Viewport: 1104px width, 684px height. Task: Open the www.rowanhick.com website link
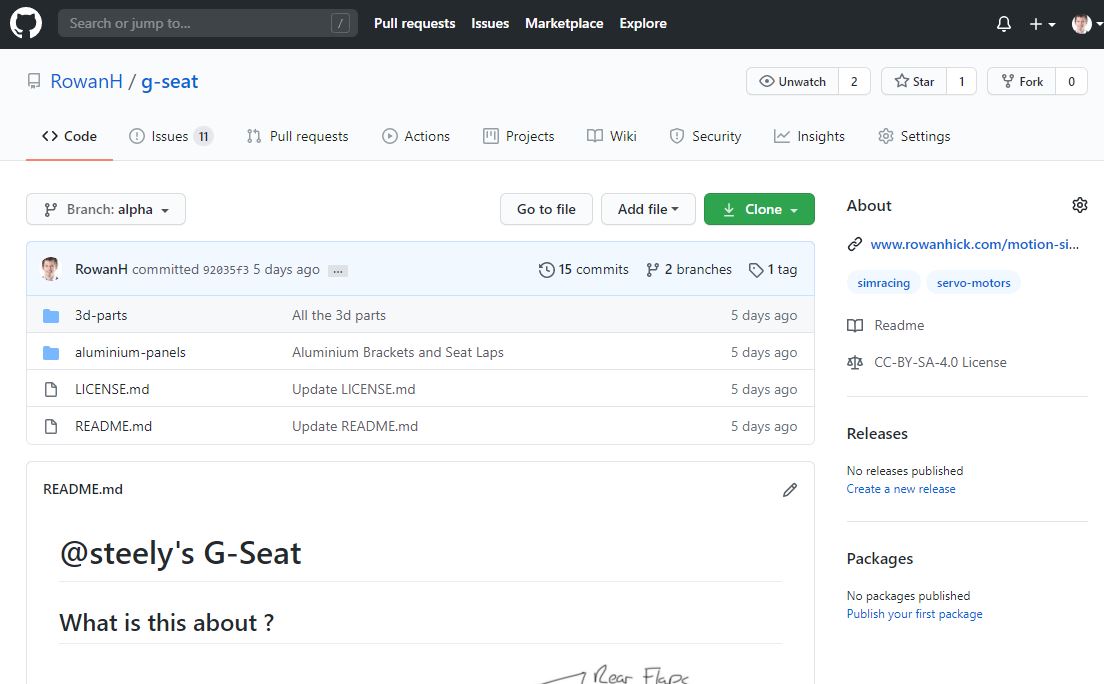pos(974,244)
